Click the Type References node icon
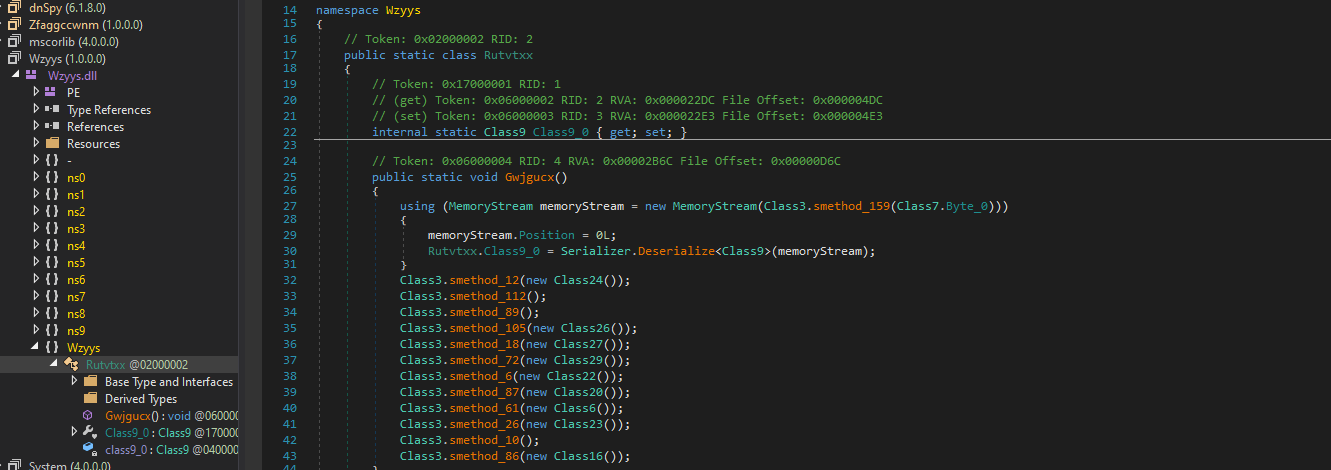The image size is (1331, 470). pyautogui.click(x=51, y=109)
